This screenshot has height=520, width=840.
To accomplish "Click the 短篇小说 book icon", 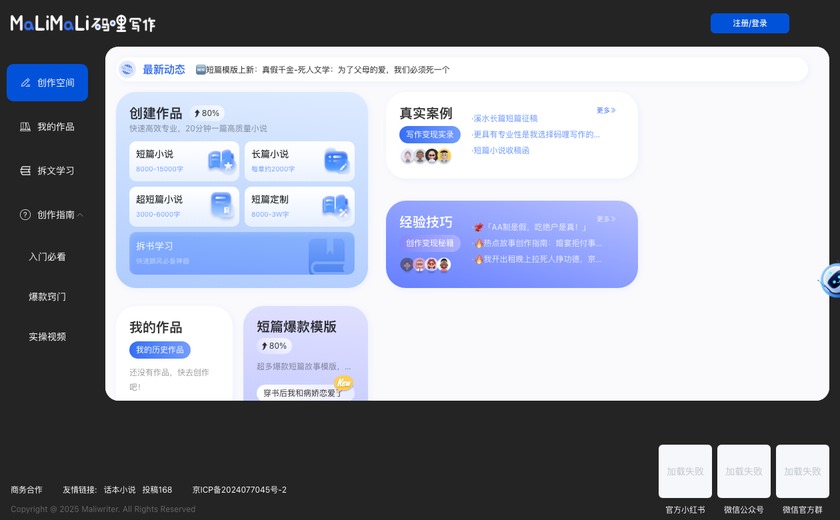I will point(221,161).
